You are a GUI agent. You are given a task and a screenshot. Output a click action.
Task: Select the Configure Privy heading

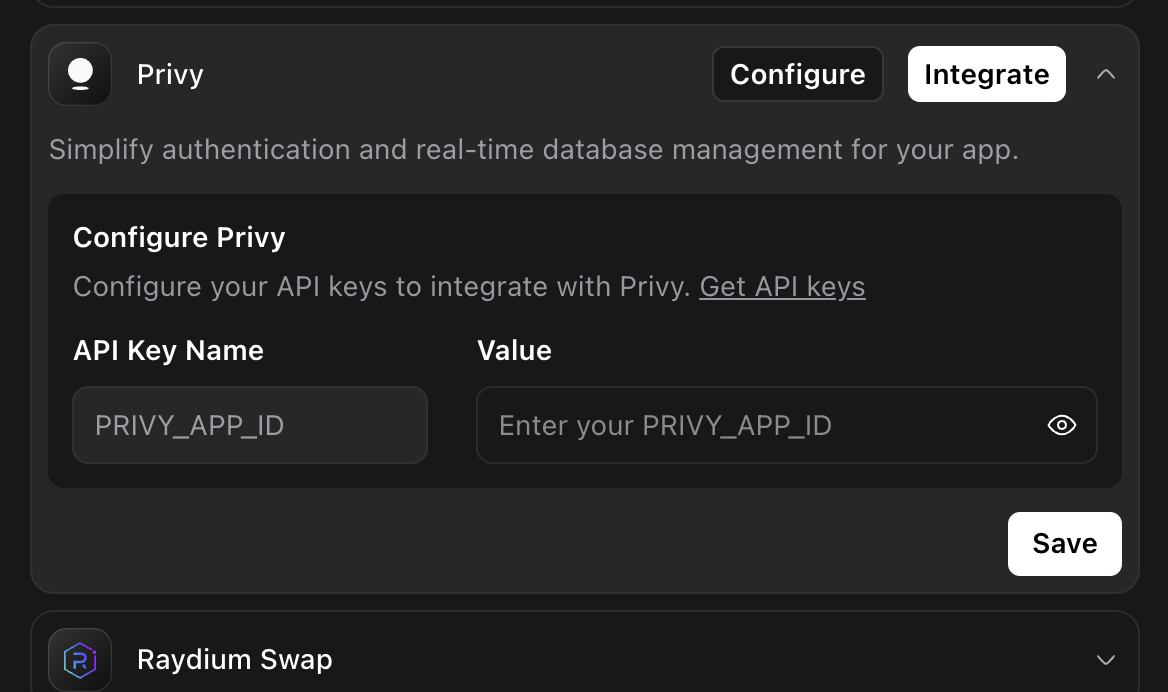[178, 238]
